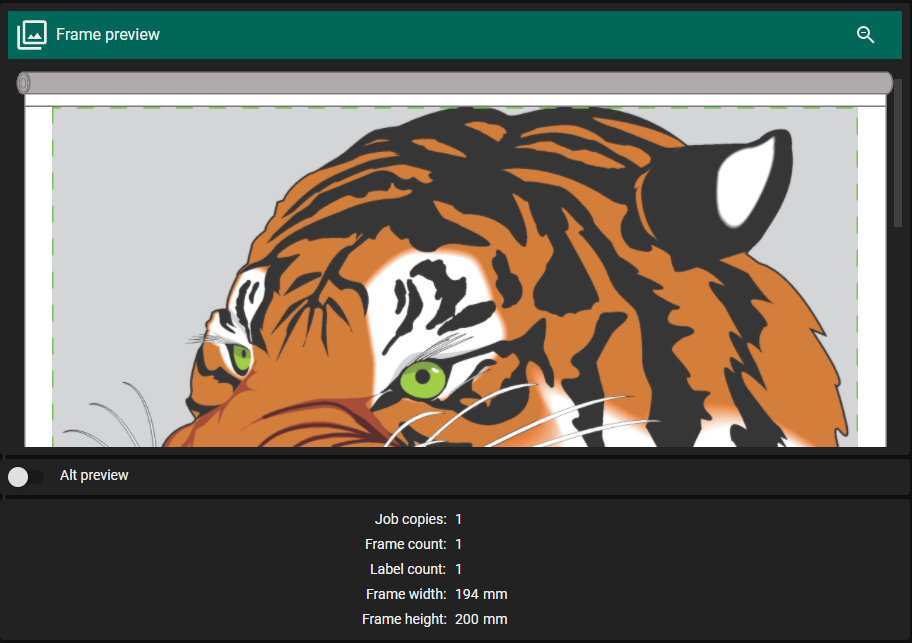Toggle the Alt preview switch

pos(26,477)
